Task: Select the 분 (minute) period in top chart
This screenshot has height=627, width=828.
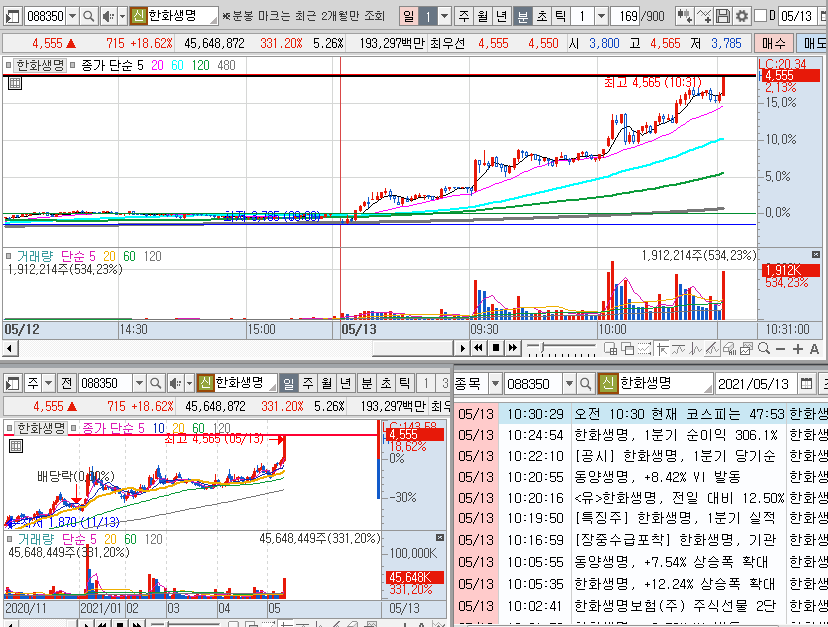Action: pos(522,16)
